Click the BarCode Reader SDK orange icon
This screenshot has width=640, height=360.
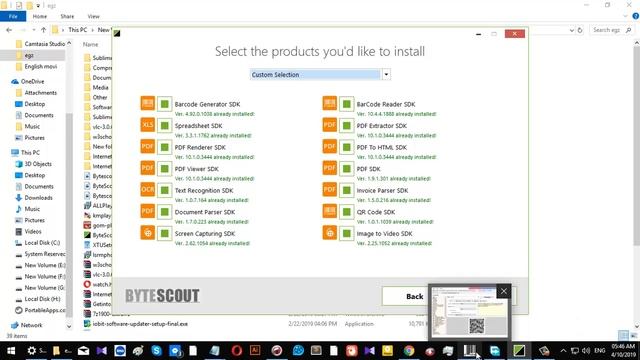[x=329, y=103]
